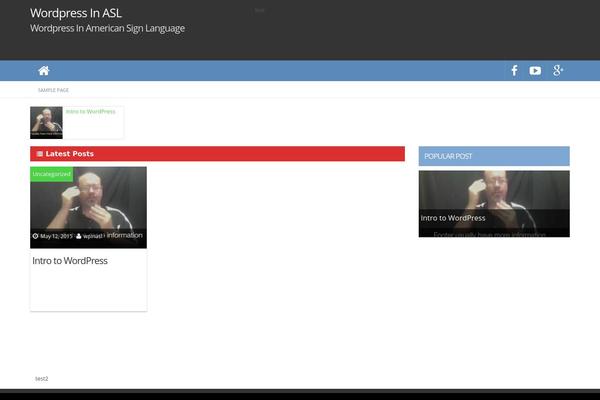Image resolution: width=600 pixels, height=400 pixels.
Task: Open Intro to WordPress caption in Popular Post
Action: (453, 218)
